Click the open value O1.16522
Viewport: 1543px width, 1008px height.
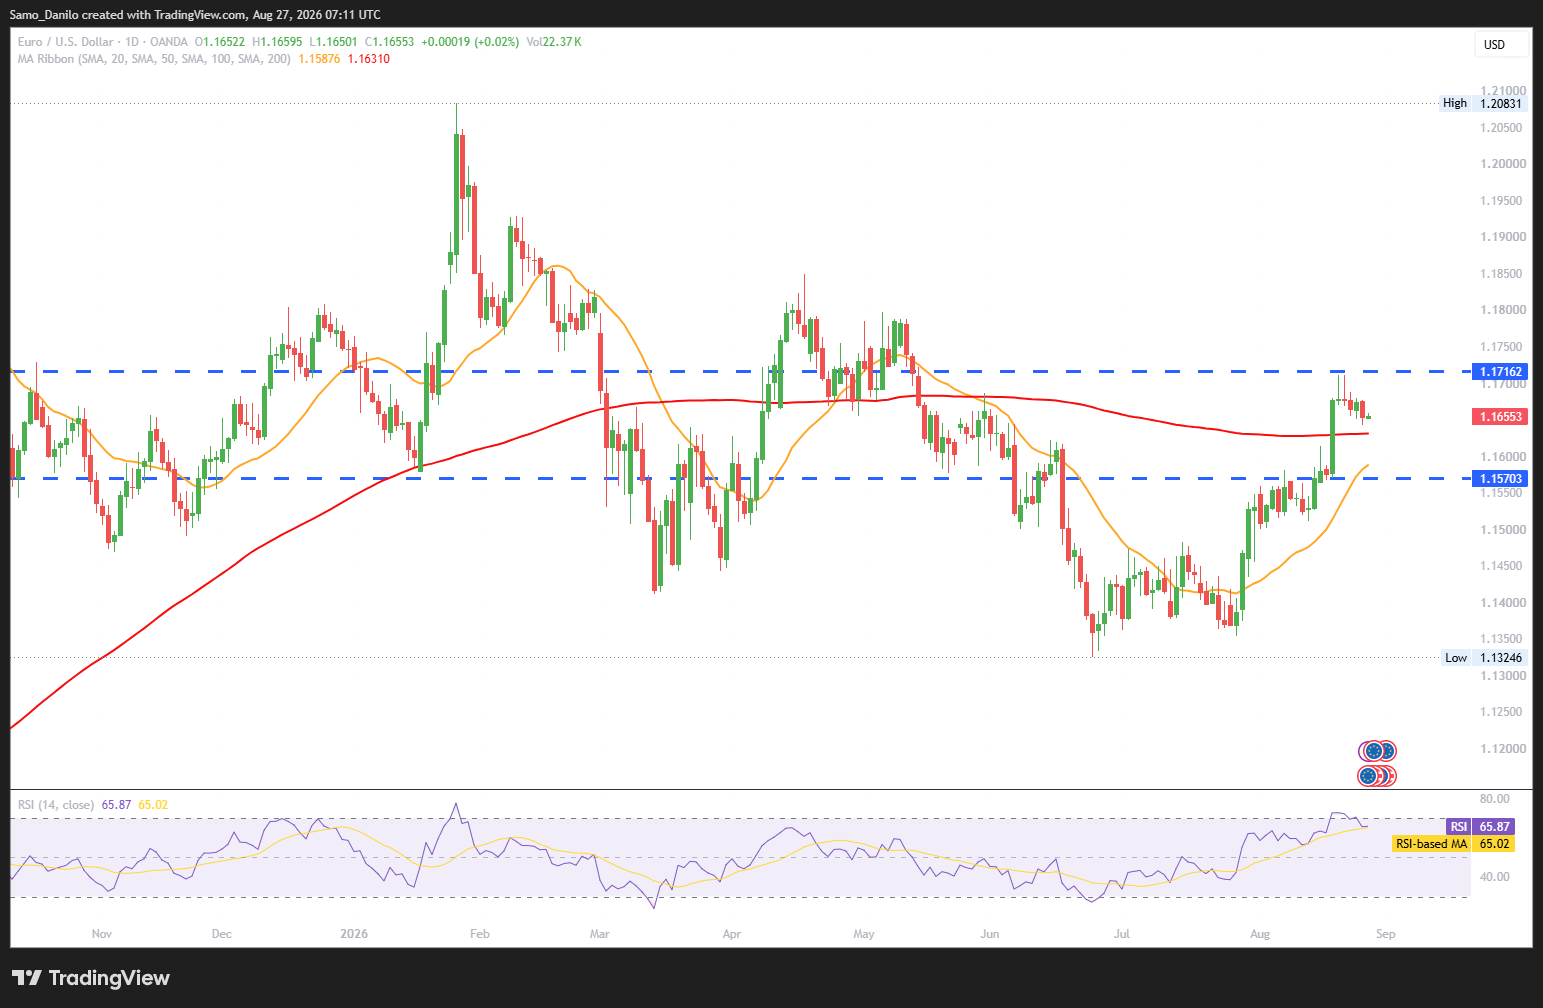coord(220,42)
